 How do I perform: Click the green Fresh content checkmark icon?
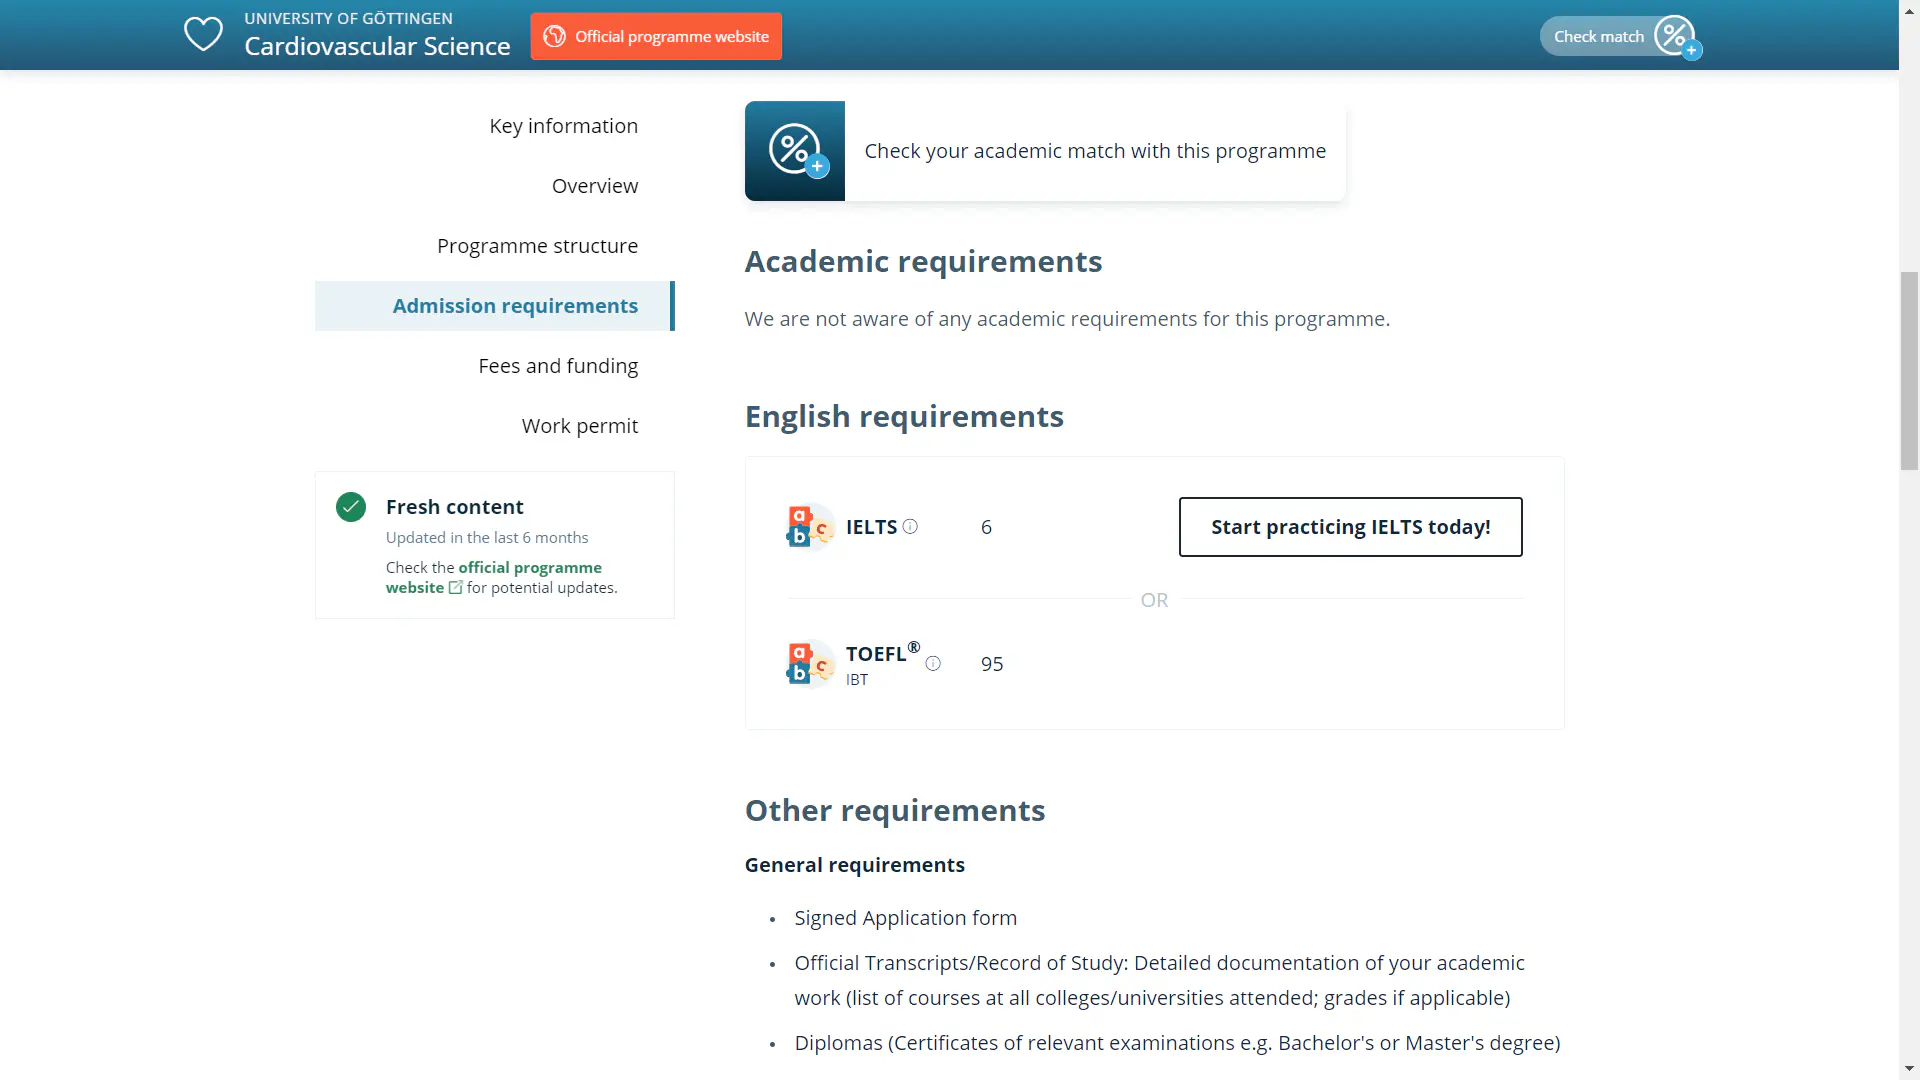click(x=350, y=507)
